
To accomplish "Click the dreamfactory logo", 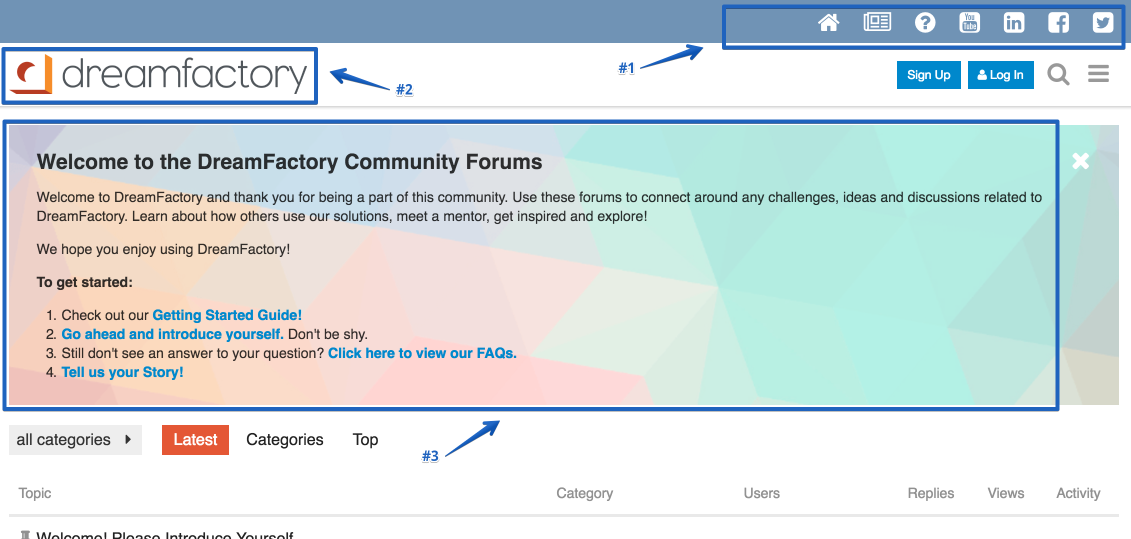I will point(159,75).
